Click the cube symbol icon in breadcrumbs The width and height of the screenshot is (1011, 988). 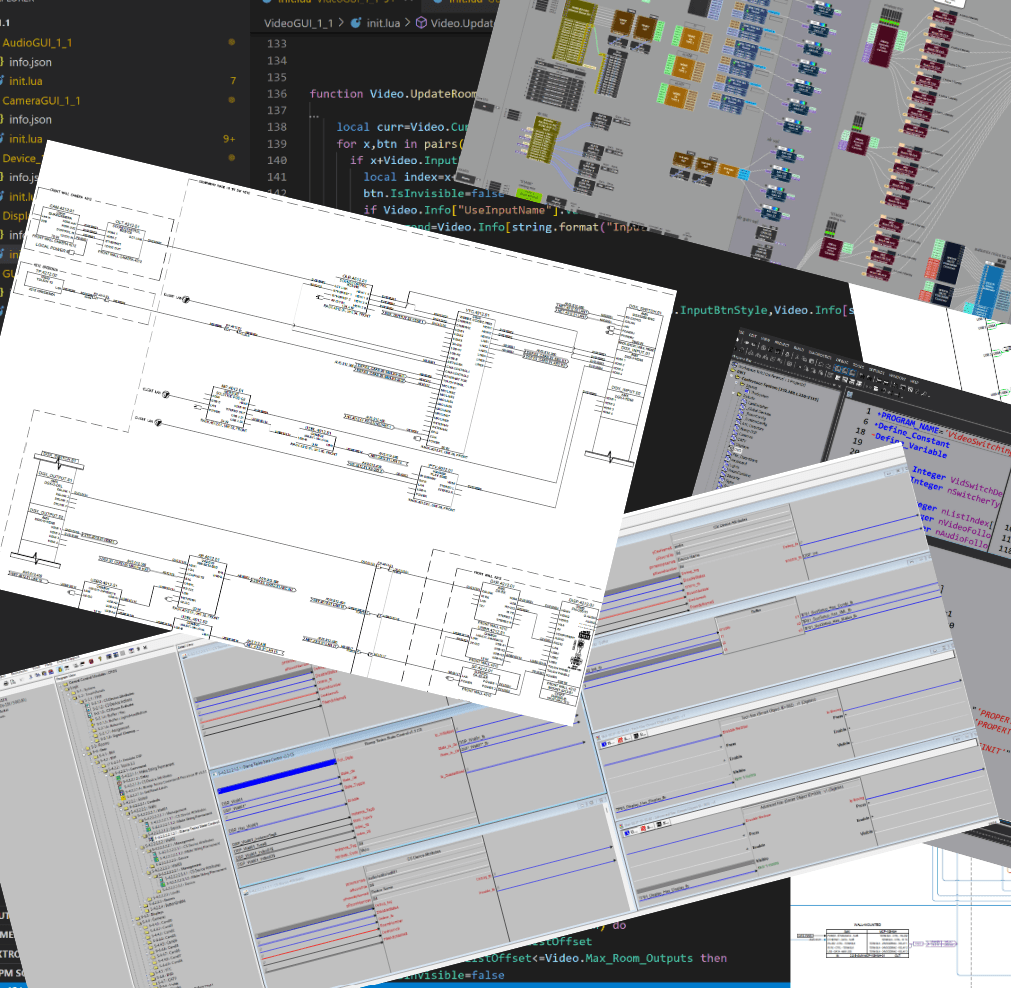pos(421,23)
